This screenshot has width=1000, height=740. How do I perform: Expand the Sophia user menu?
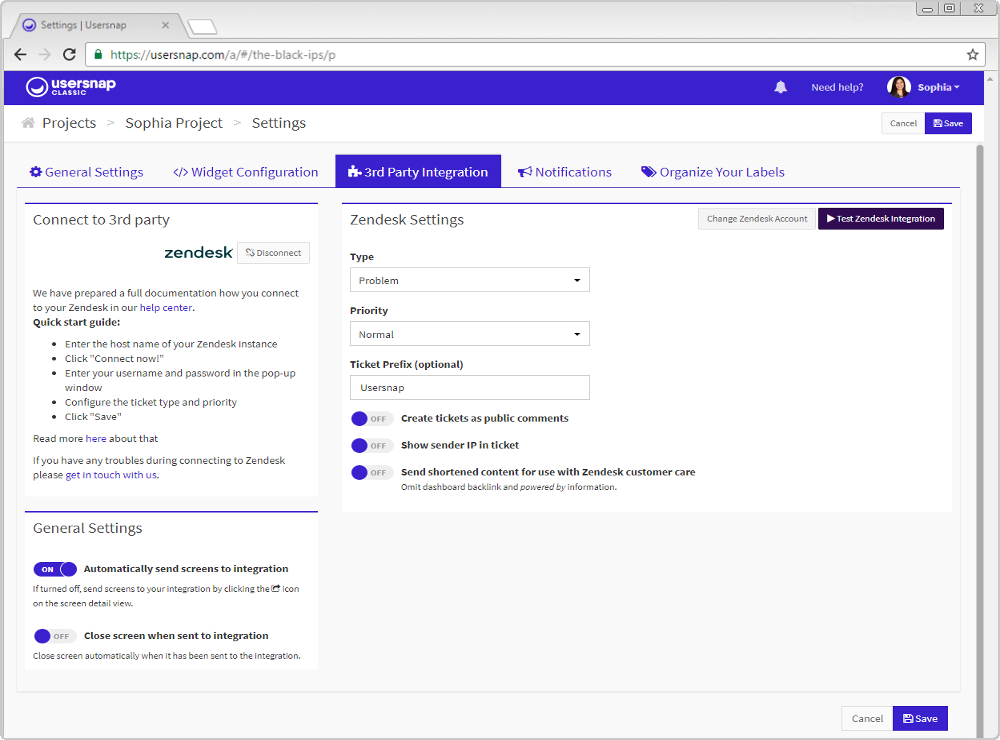pos(938,87)
